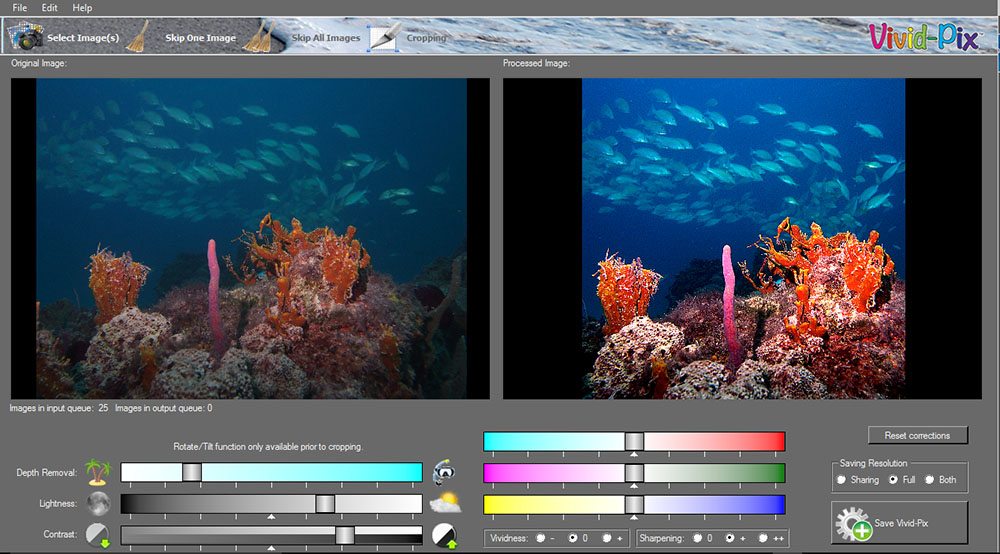Open the Edit menu
The height and width of the screenshot is (554, 1000).
pyautogui.click(x=50, y=7)
